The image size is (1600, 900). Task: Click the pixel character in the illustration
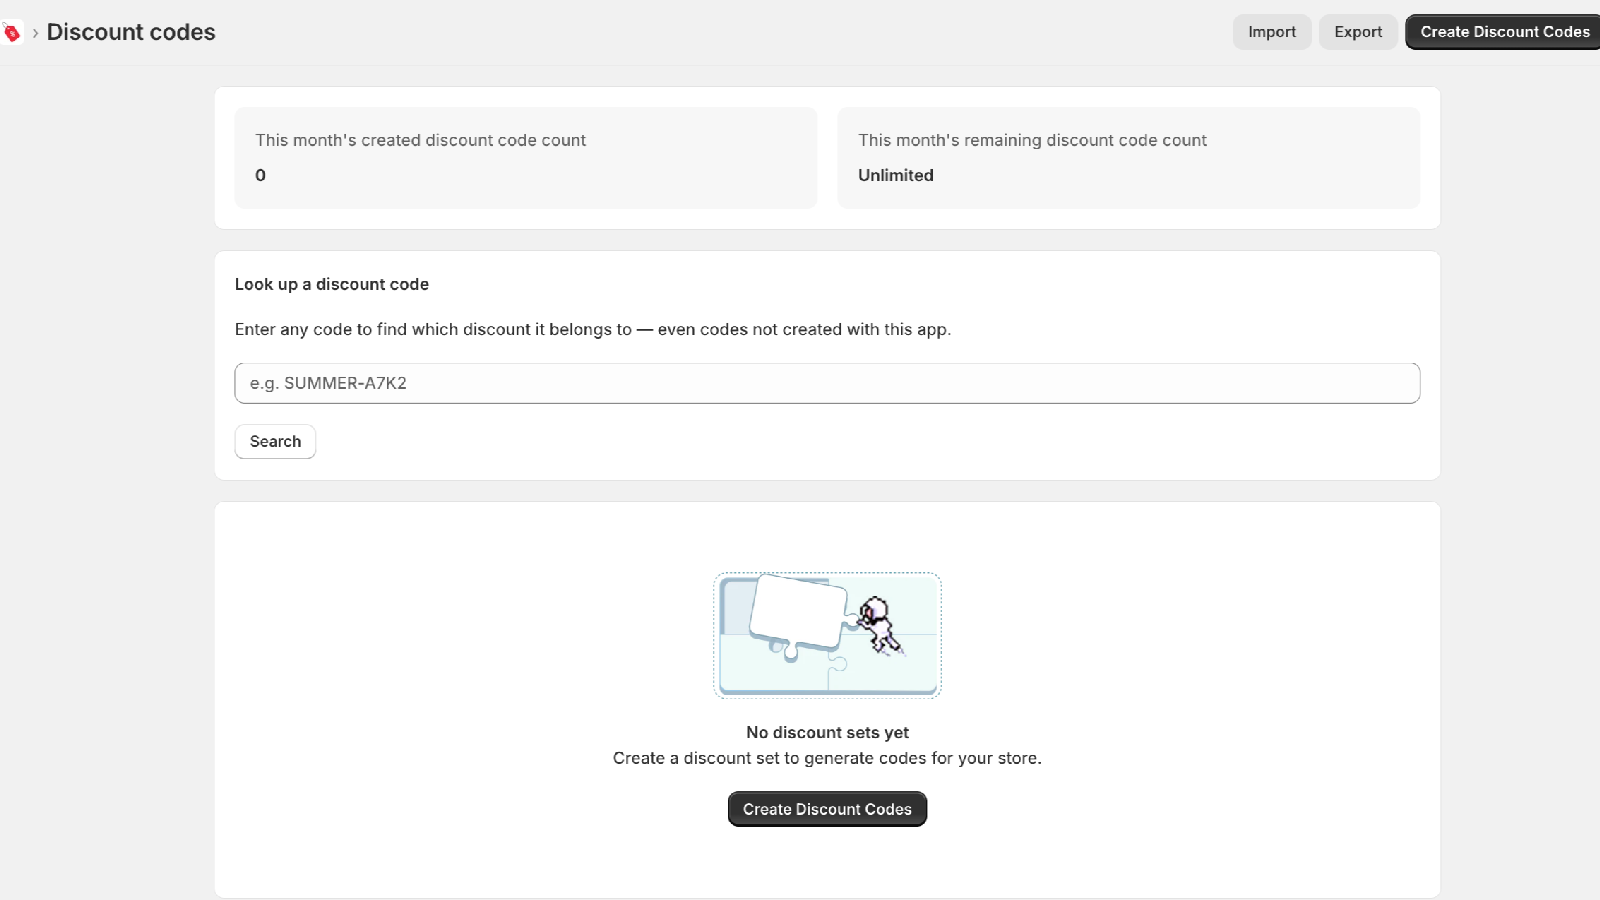(x=879, y=625)
